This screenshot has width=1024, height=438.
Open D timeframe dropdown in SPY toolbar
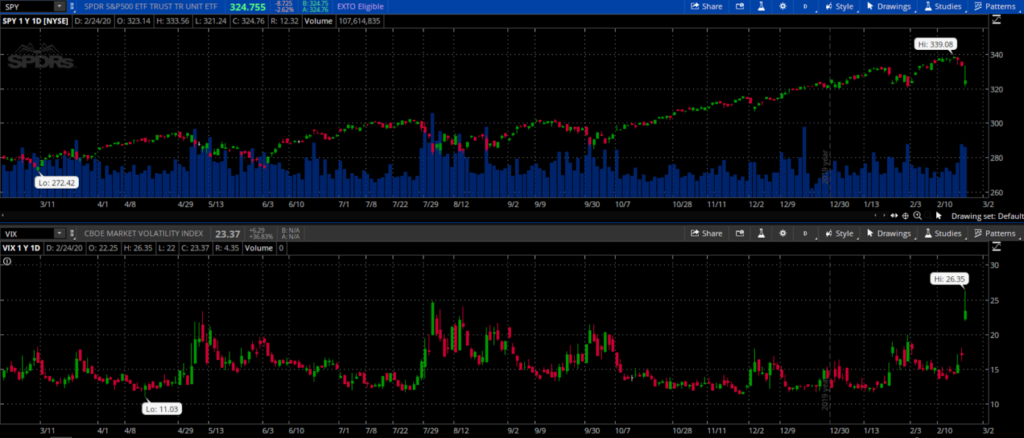pos(805,7)
